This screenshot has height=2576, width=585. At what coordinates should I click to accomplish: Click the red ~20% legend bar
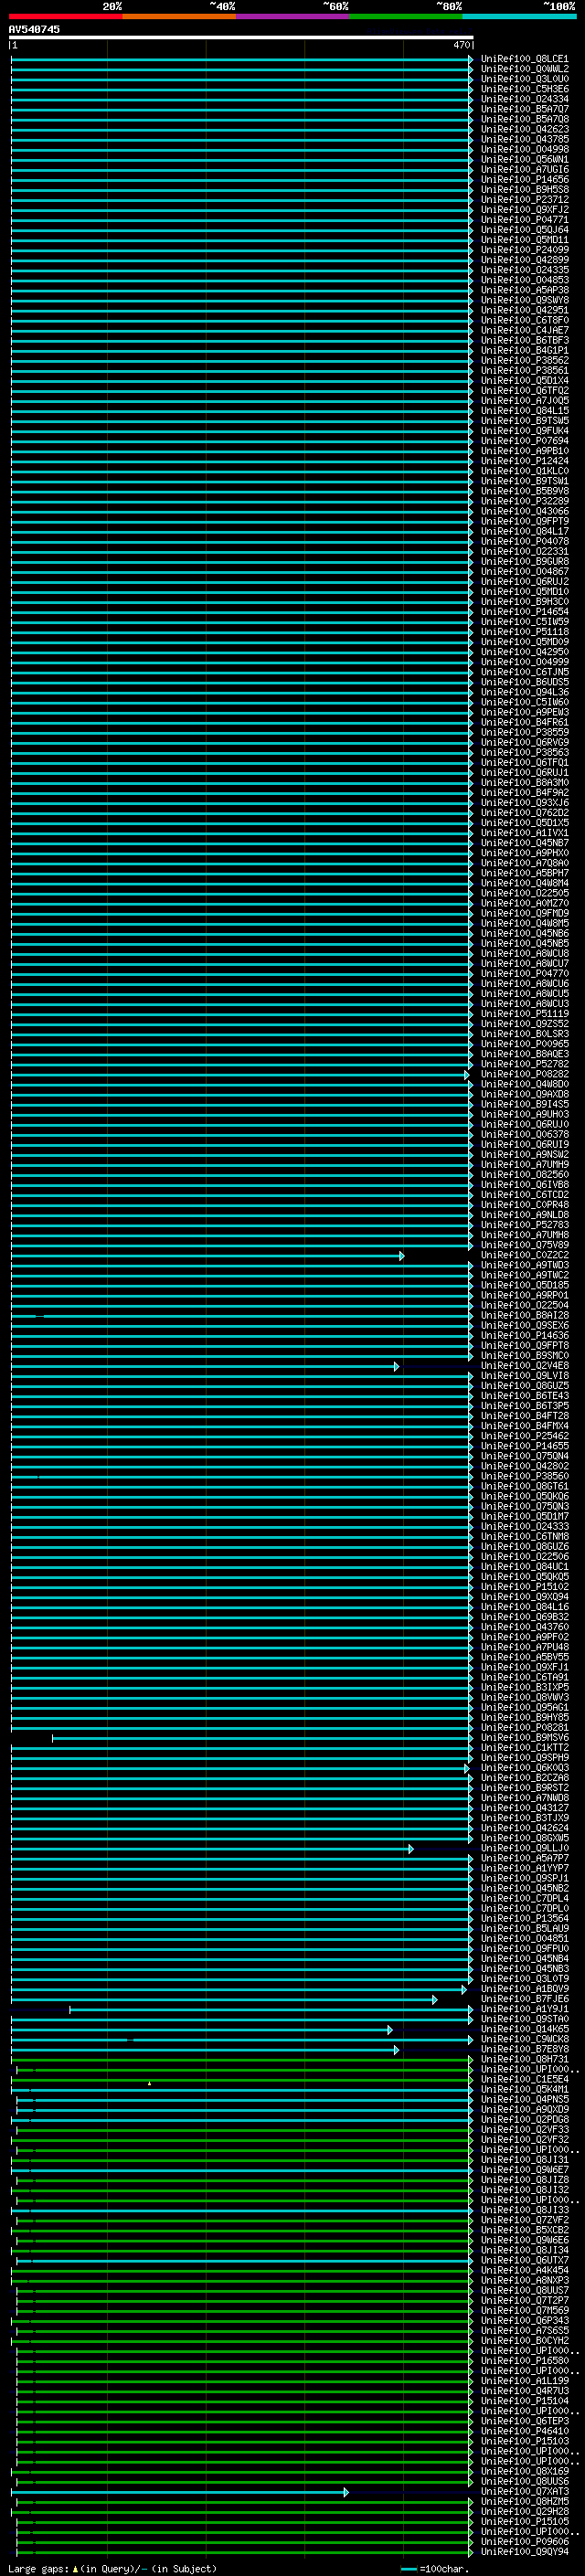click(x=65, y=16)
